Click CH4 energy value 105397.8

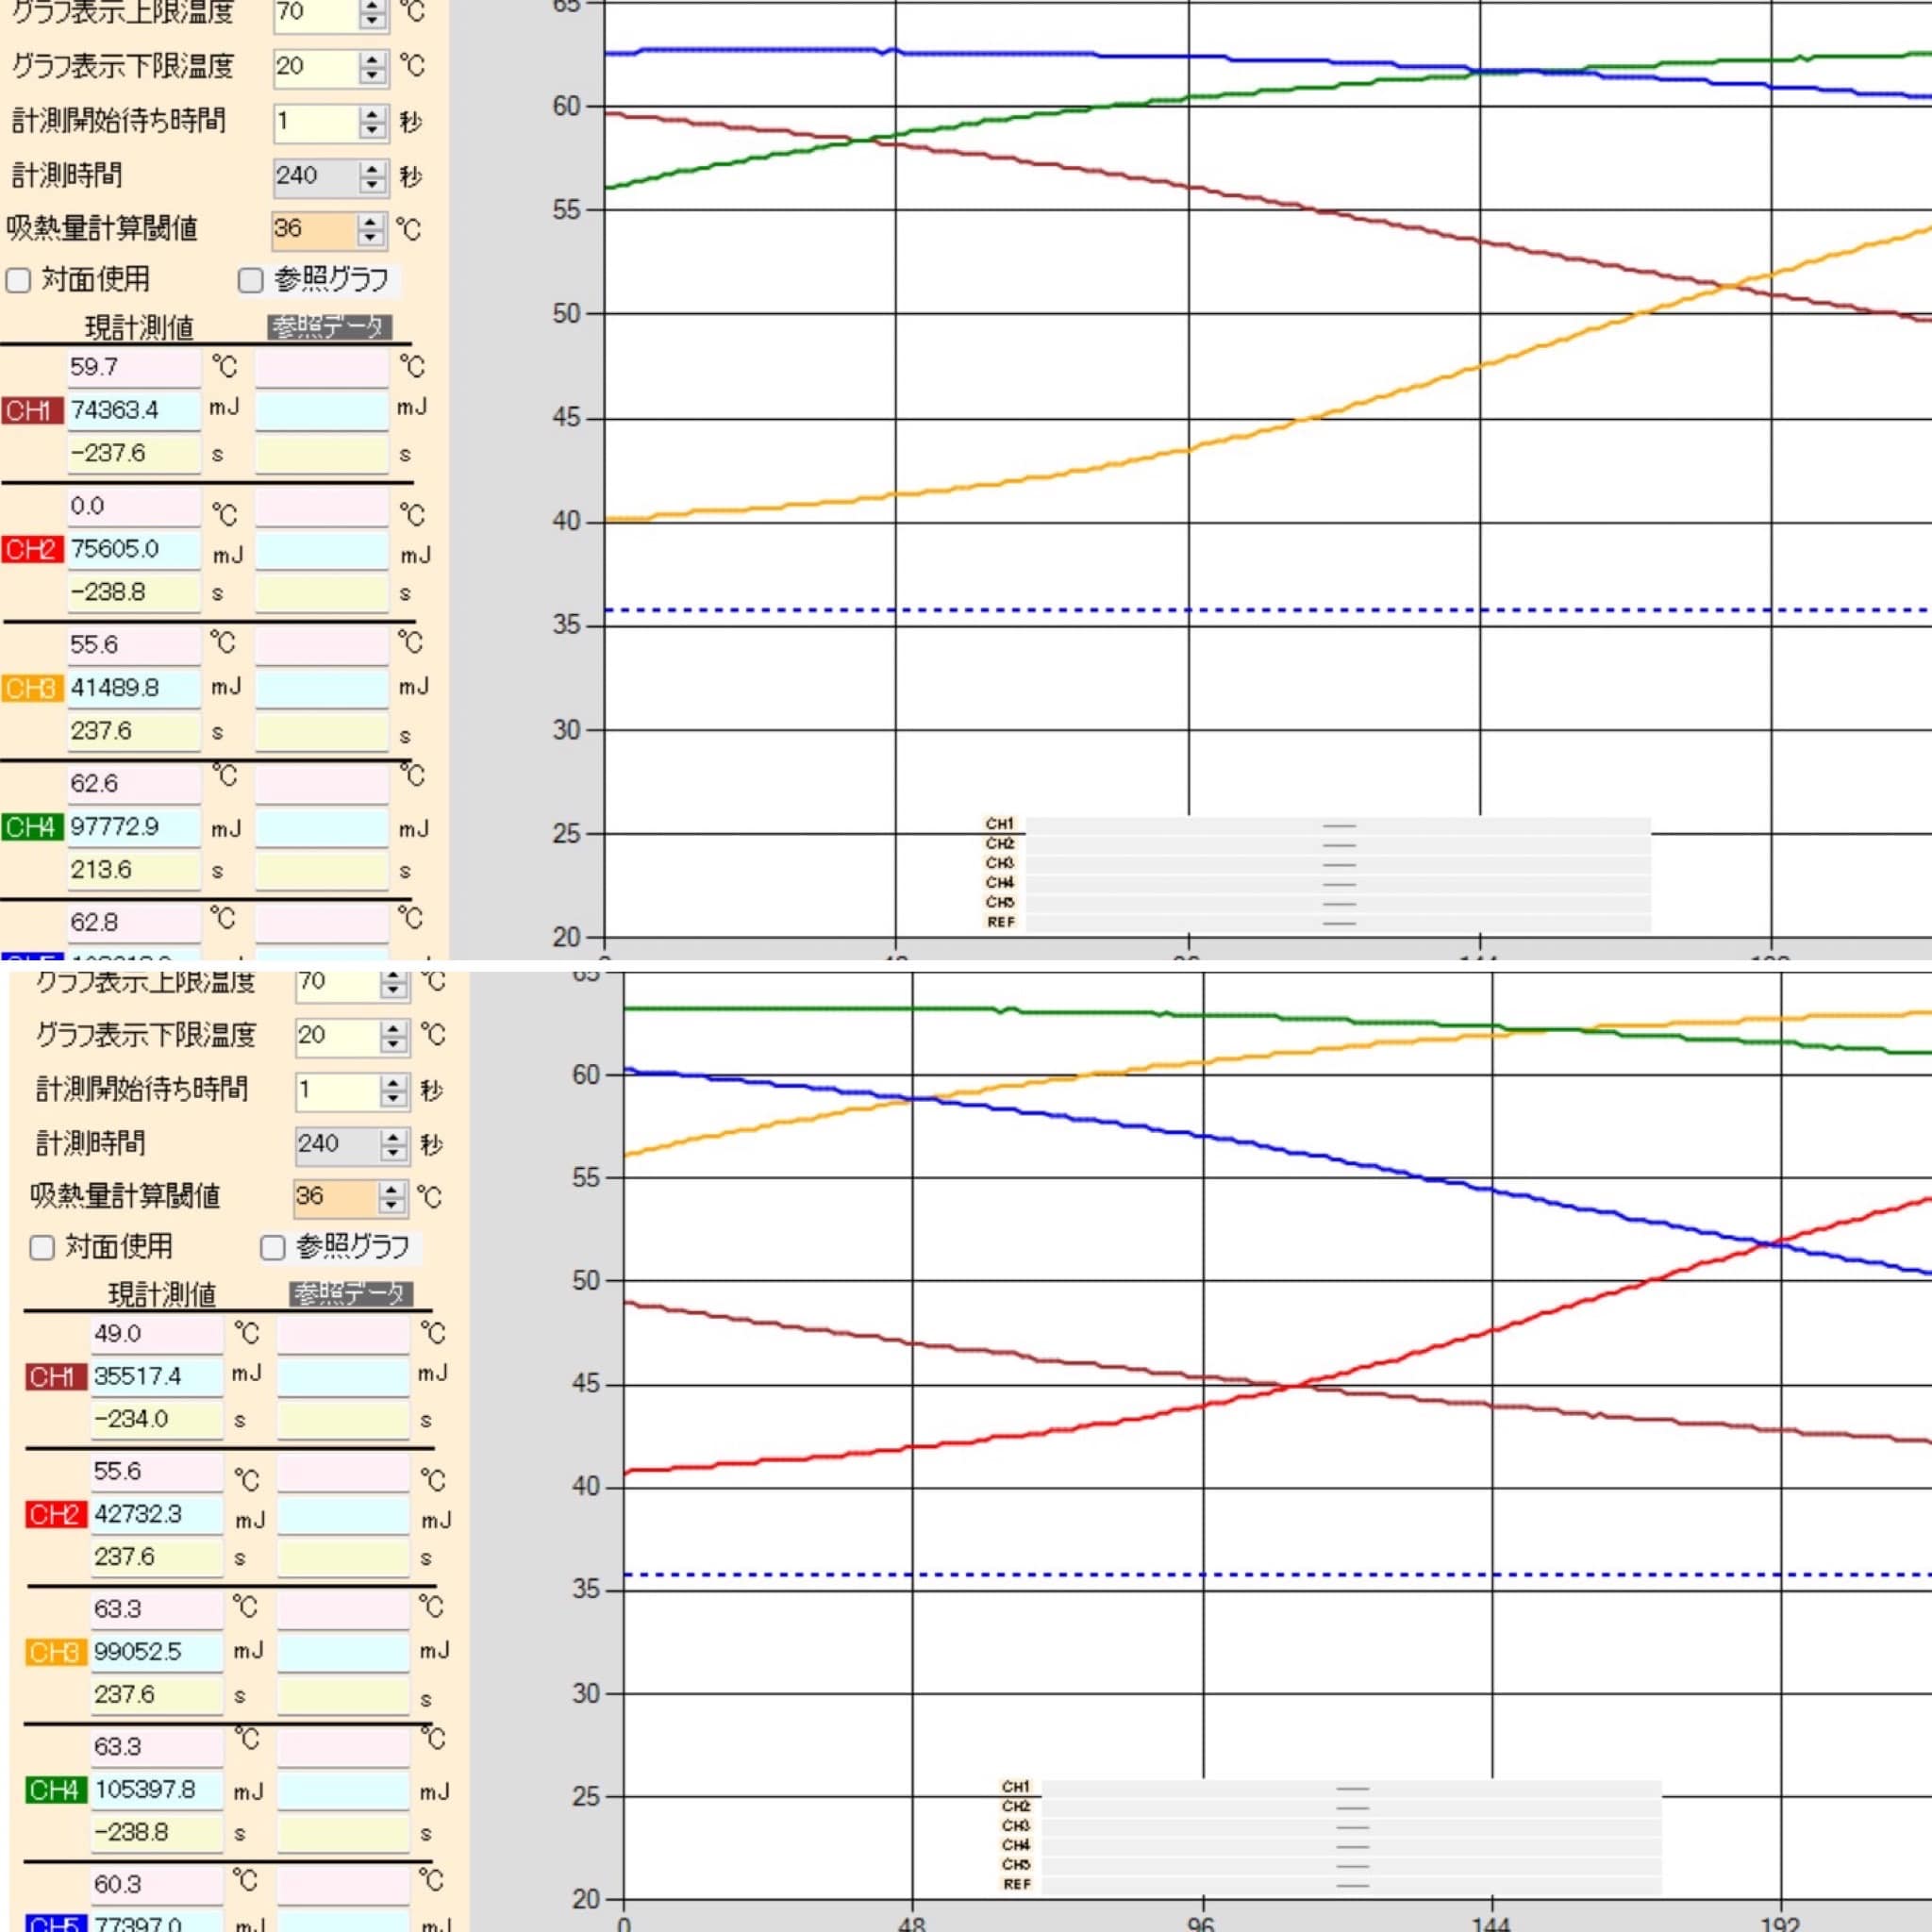pos(157,1790)
